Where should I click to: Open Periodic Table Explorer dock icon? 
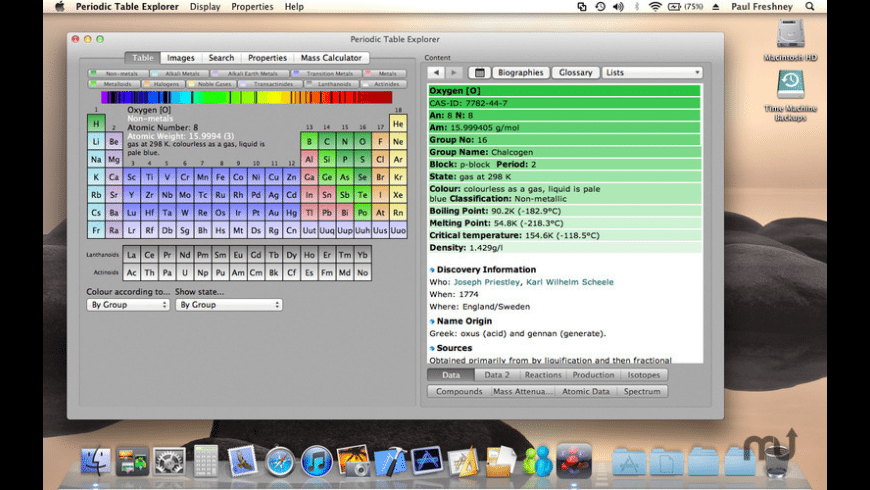pos(574,461)
